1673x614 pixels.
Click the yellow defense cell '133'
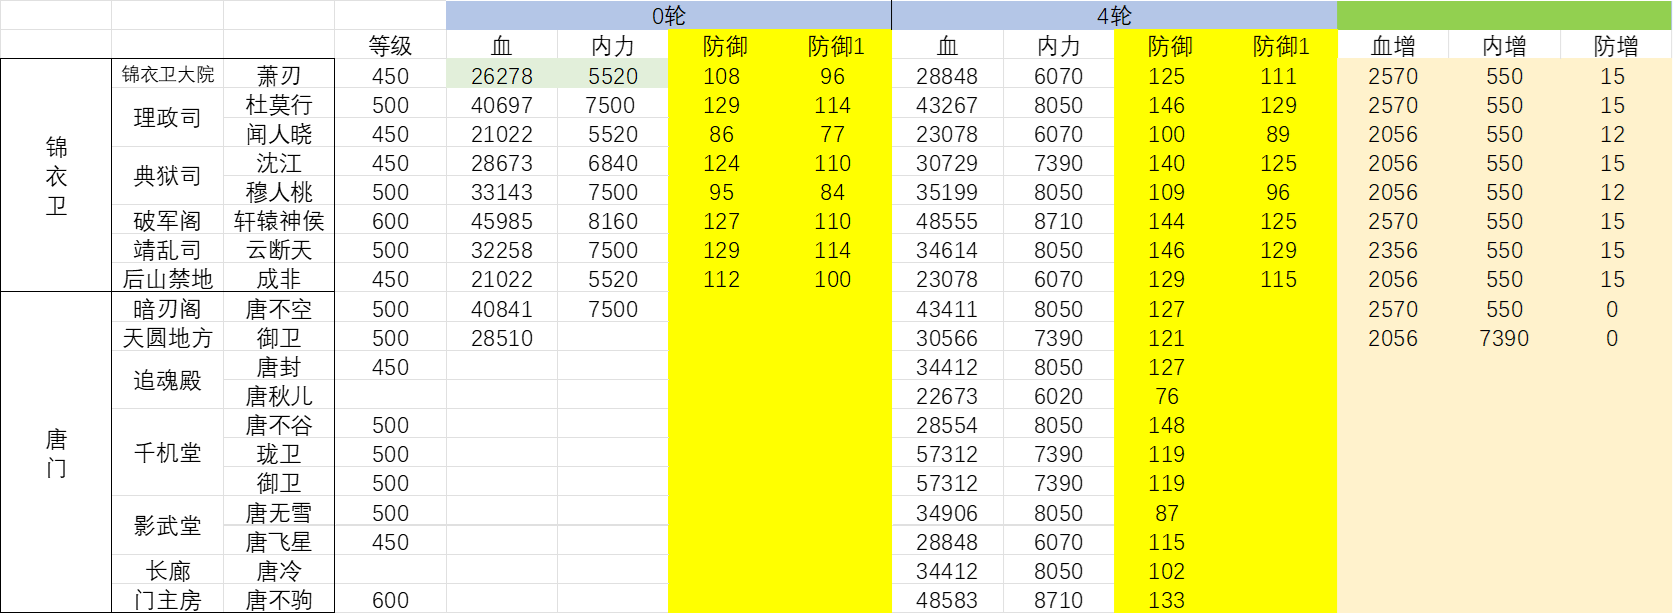(x=1167, y=600)
